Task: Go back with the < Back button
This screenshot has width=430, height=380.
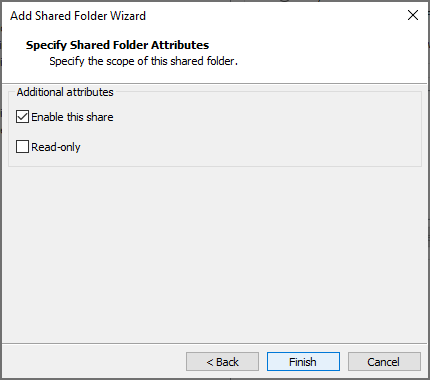Action: [222, 362]
